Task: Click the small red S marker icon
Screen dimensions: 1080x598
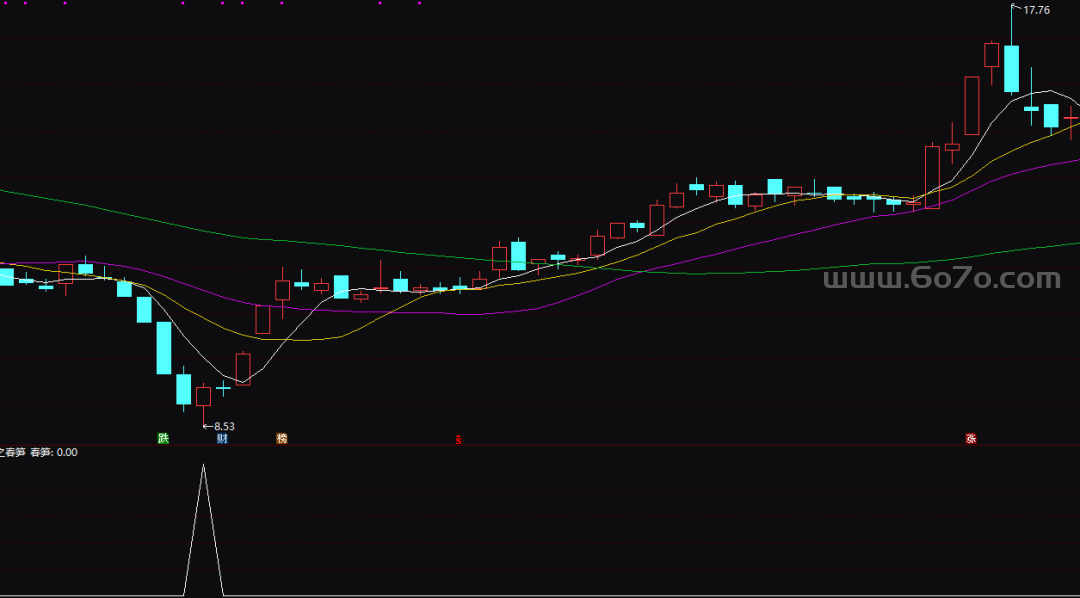Action: [458, 438]
